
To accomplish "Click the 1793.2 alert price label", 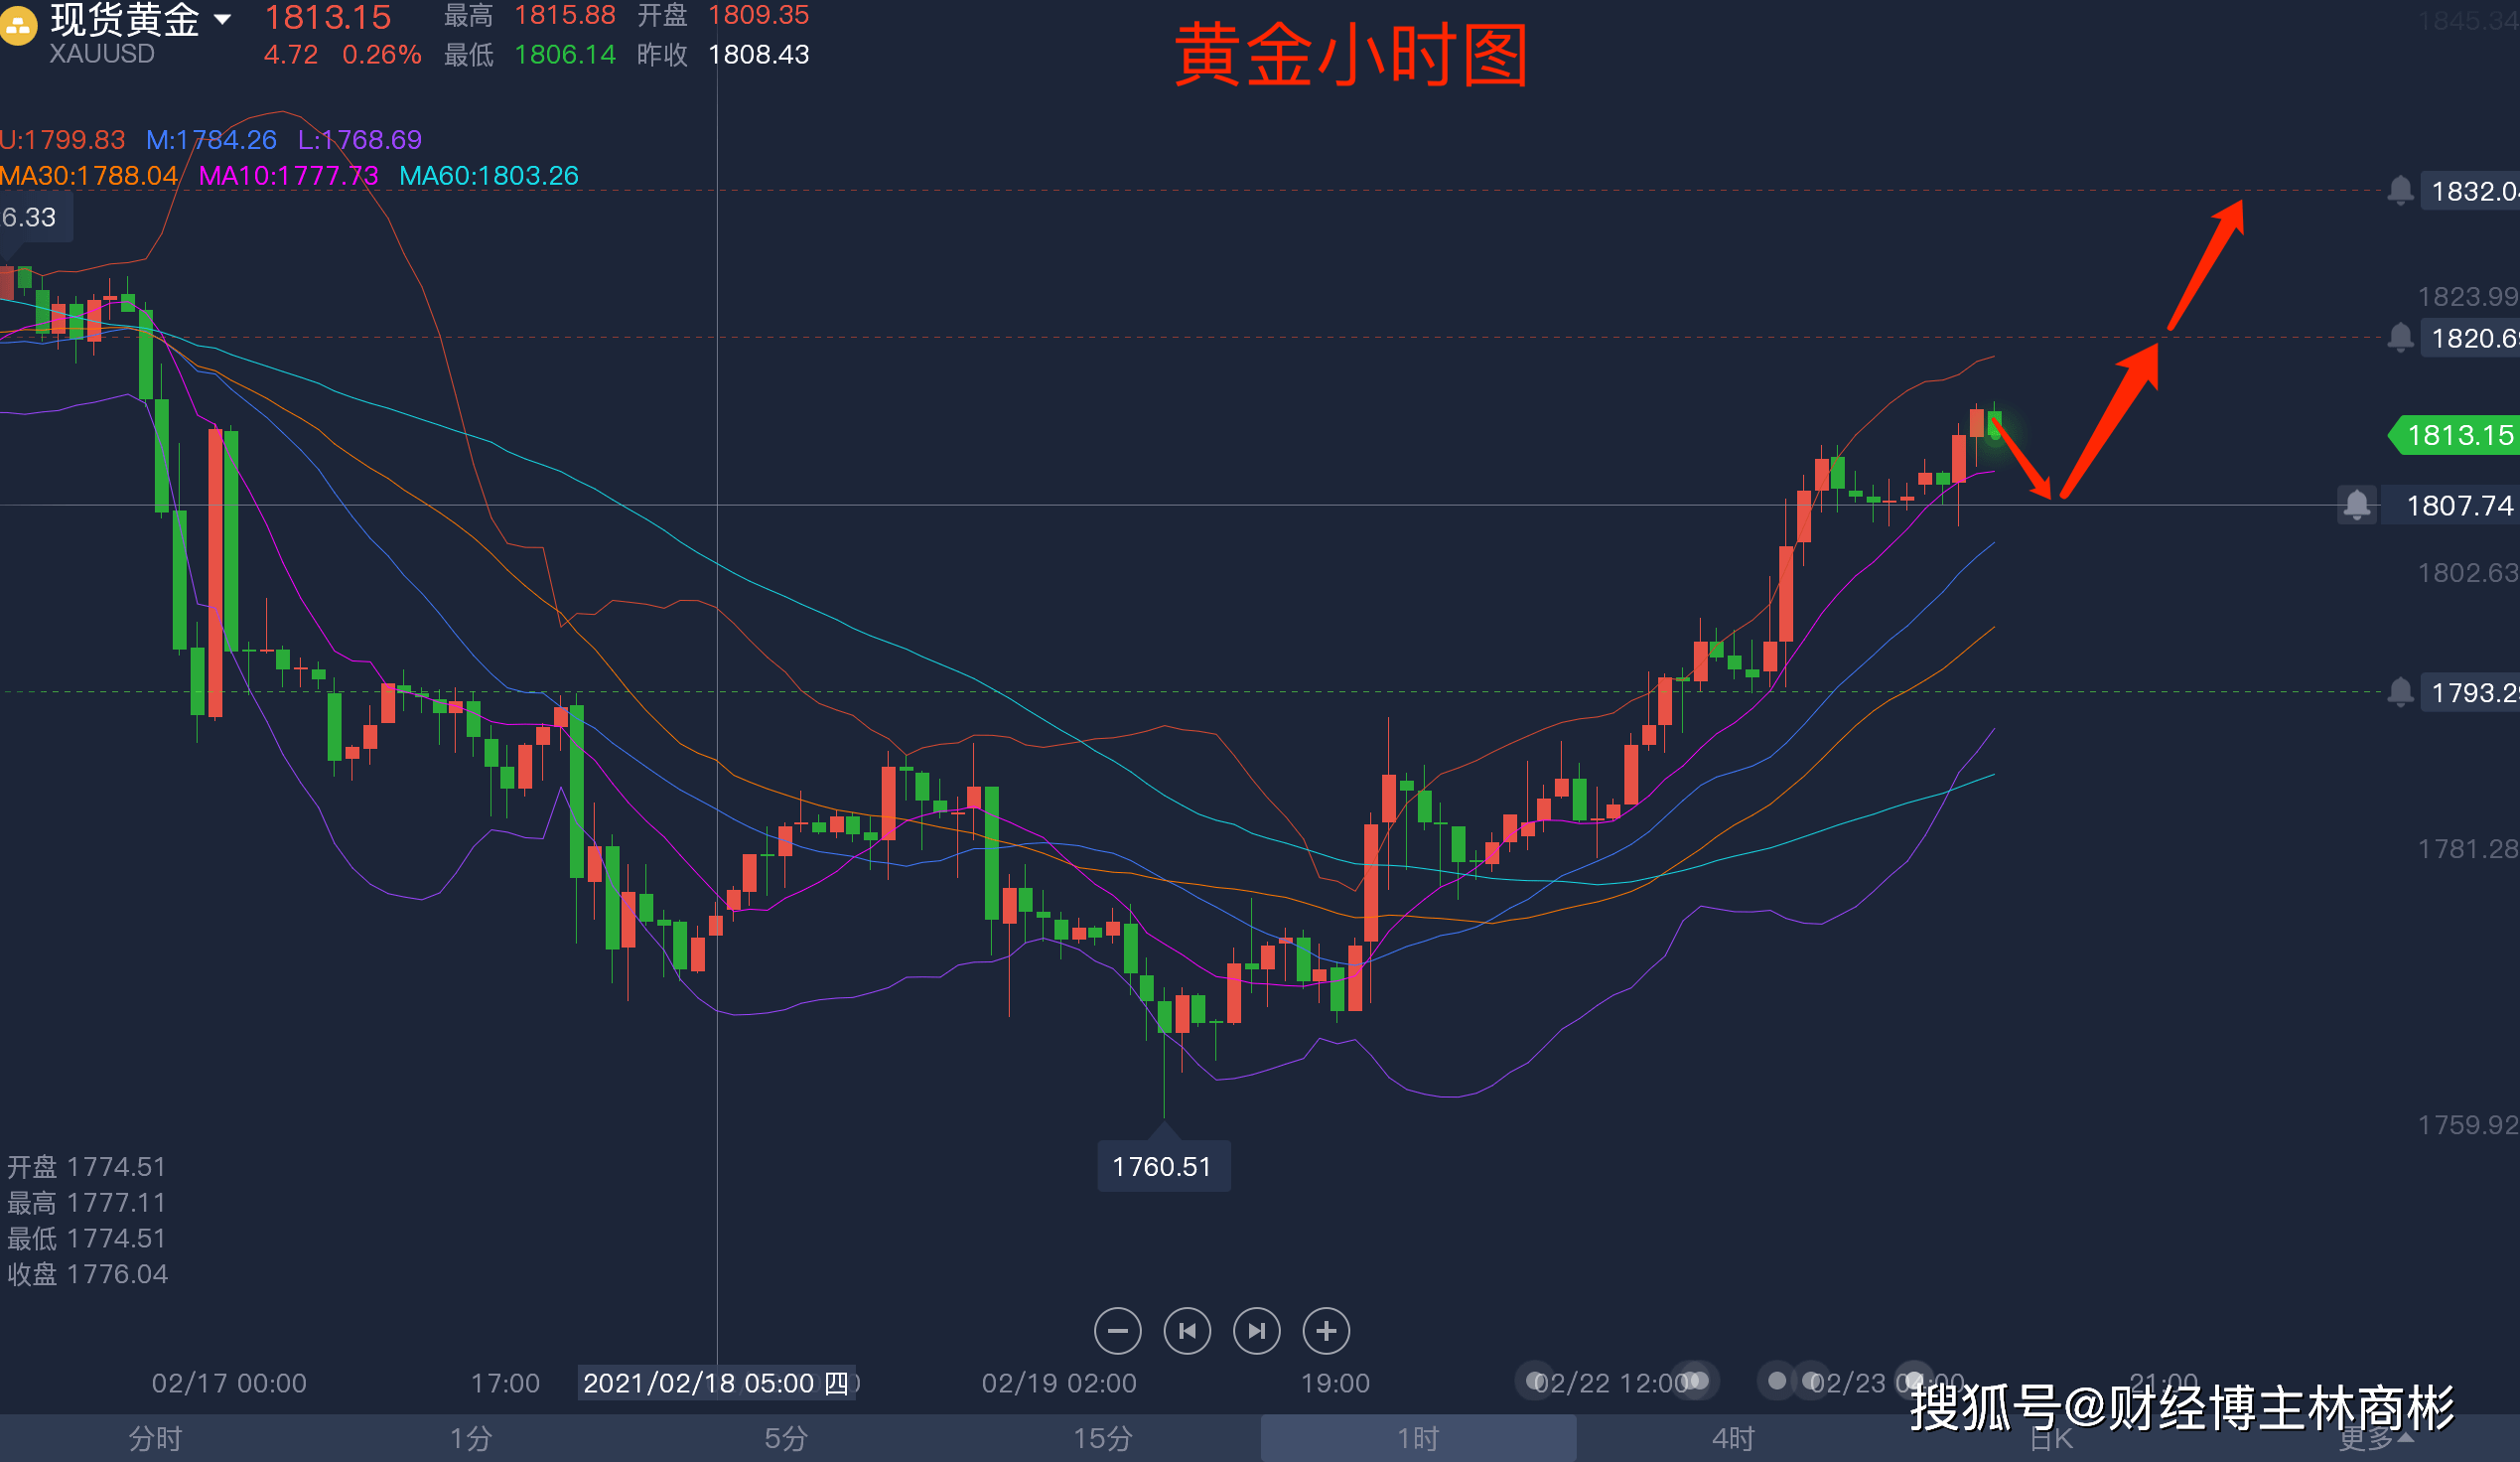I will (x=2470, y=693).
